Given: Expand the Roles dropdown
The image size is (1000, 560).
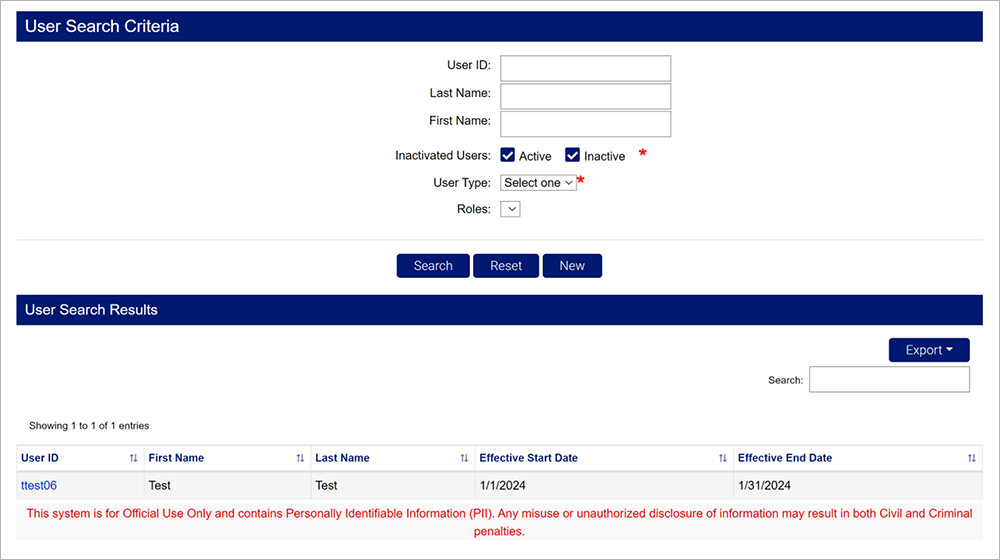Looking at the screenshot, I should (510, 209).
